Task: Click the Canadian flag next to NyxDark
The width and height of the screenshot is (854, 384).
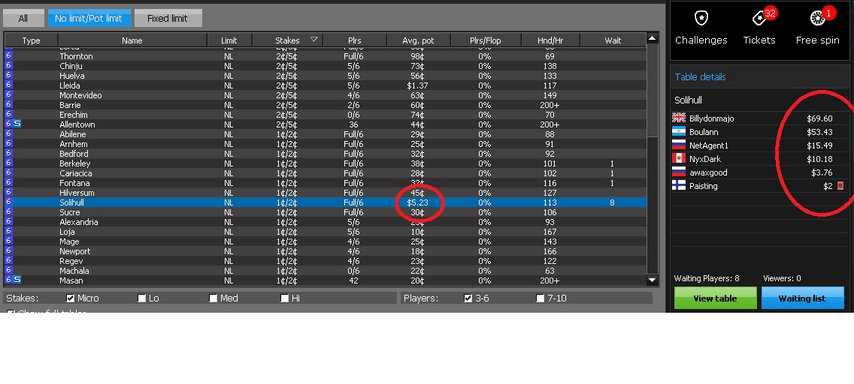Action: pos(679,159)
